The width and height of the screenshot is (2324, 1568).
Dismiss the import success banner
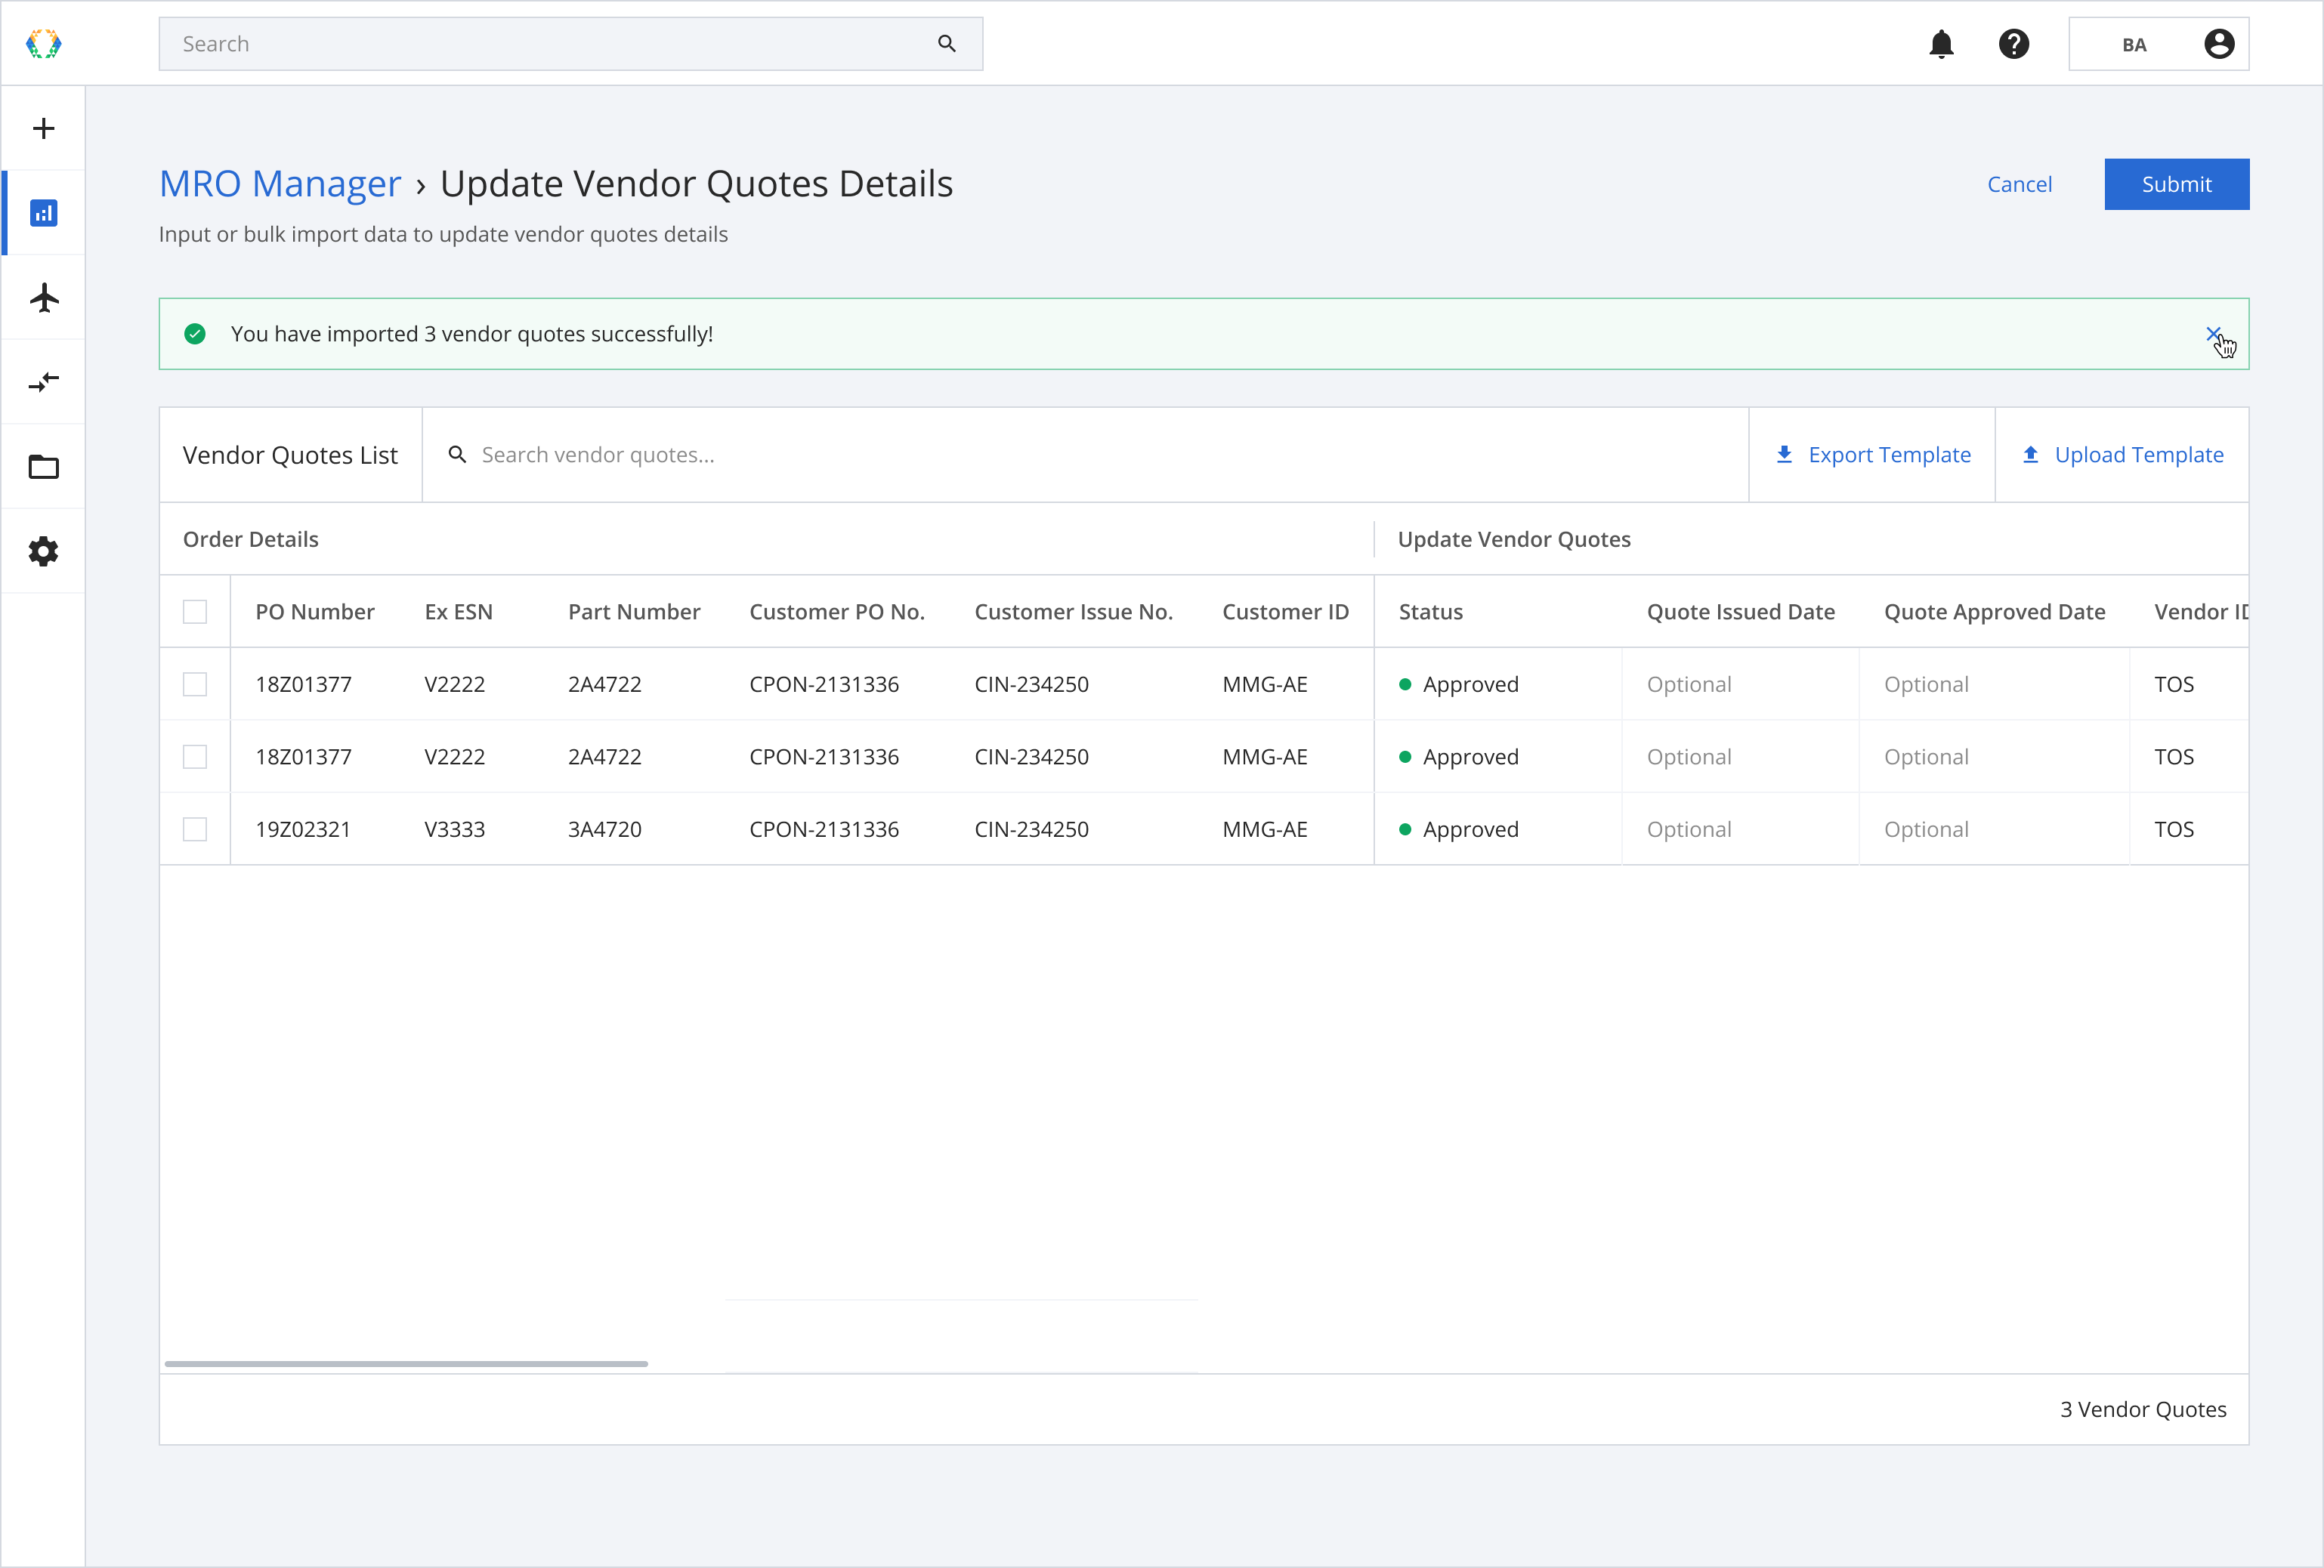pyautogui.click(x=2212, y=333)
